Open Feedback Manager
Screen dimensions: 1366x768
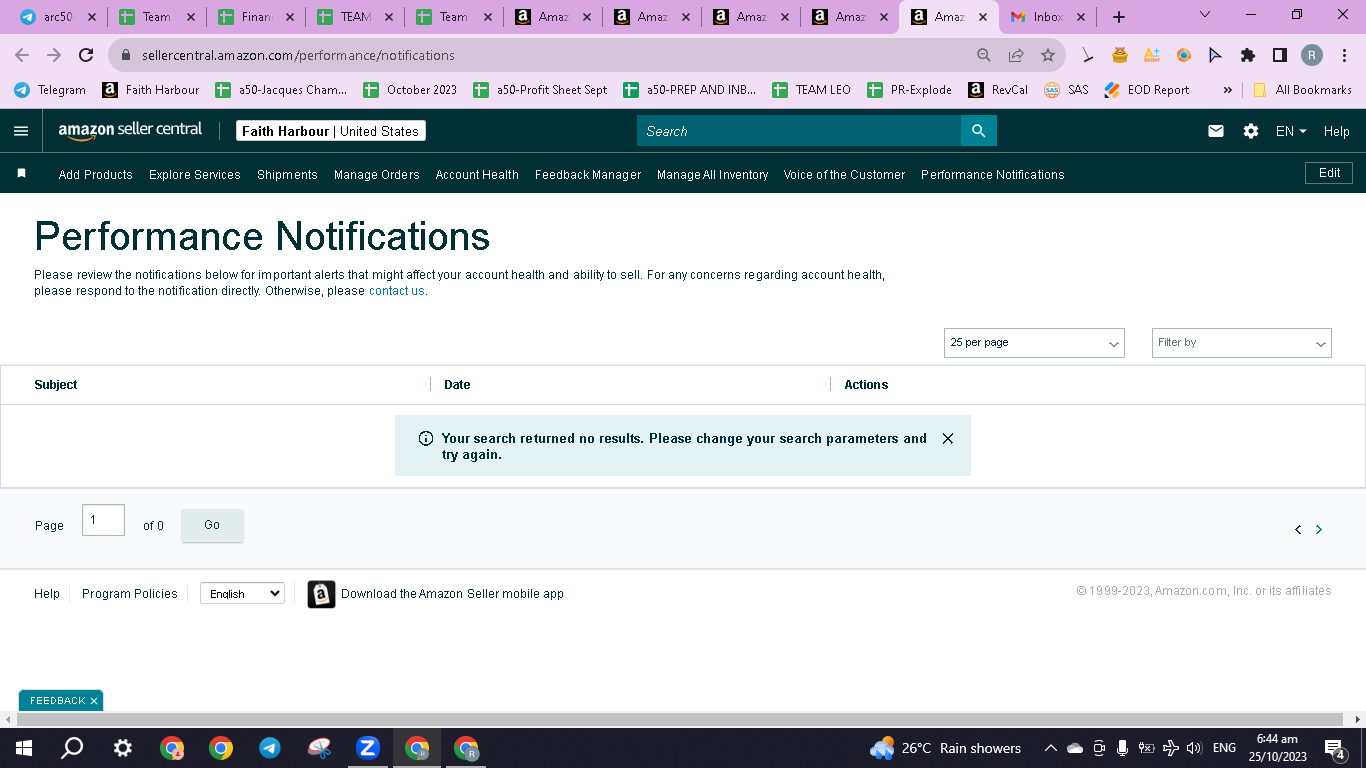588,175
